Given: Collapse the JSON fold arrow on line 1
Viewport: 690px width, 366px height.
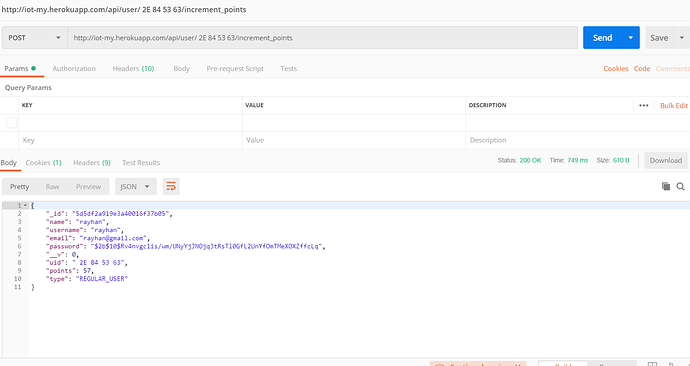Looking at the screenshot, I should (26, 205).
